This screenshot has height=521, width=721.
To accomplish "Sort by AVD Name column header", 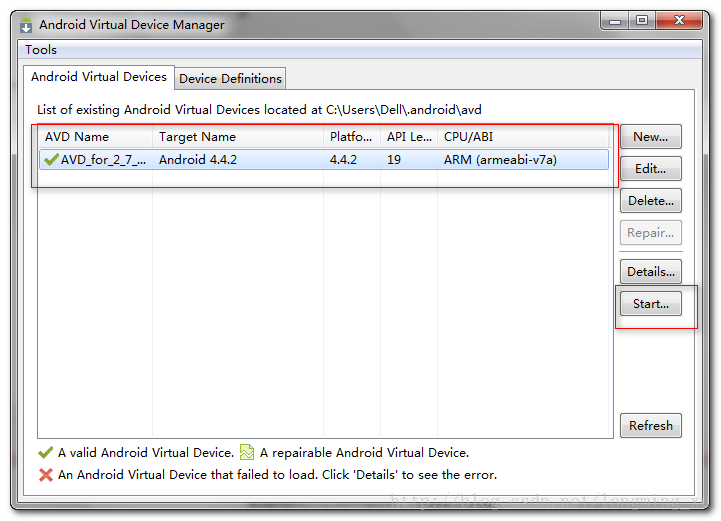I will [96, 137].
